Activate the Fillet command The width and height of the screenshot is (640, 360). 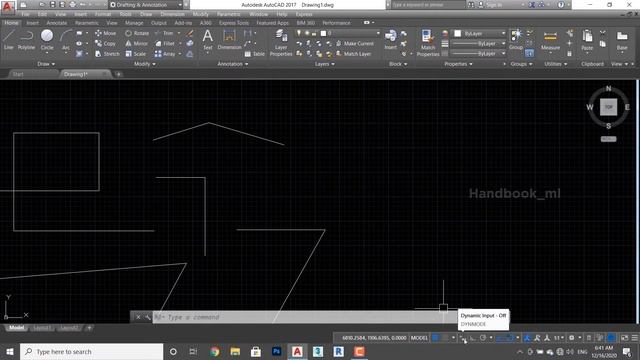coord(165,43)
